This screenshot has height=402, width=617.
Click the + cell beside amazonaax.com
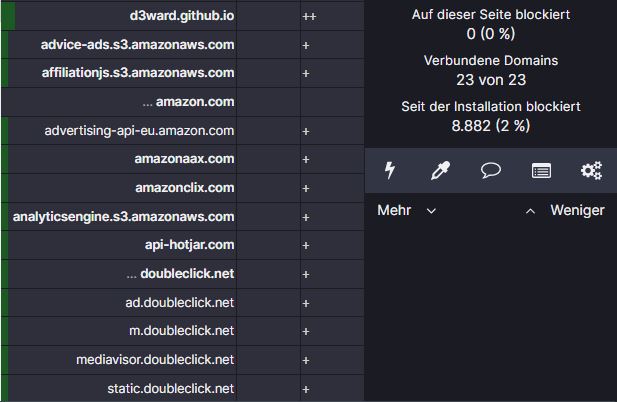(306, 159)
